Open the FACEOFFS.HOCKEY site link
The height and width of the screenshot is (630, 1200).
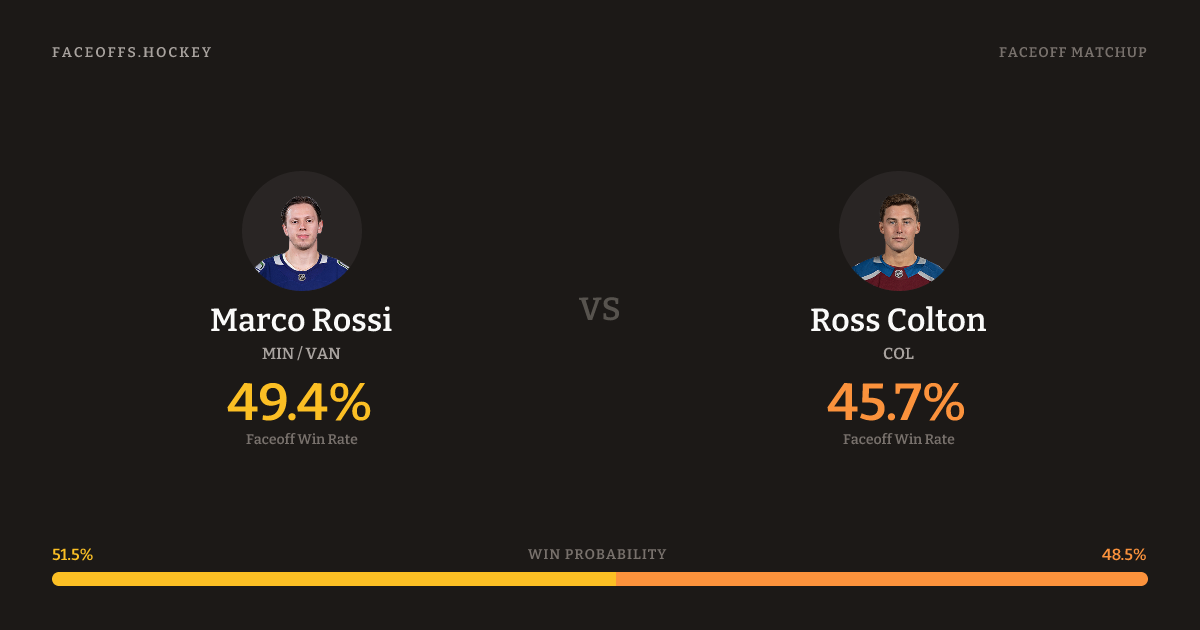pos(132,52)
